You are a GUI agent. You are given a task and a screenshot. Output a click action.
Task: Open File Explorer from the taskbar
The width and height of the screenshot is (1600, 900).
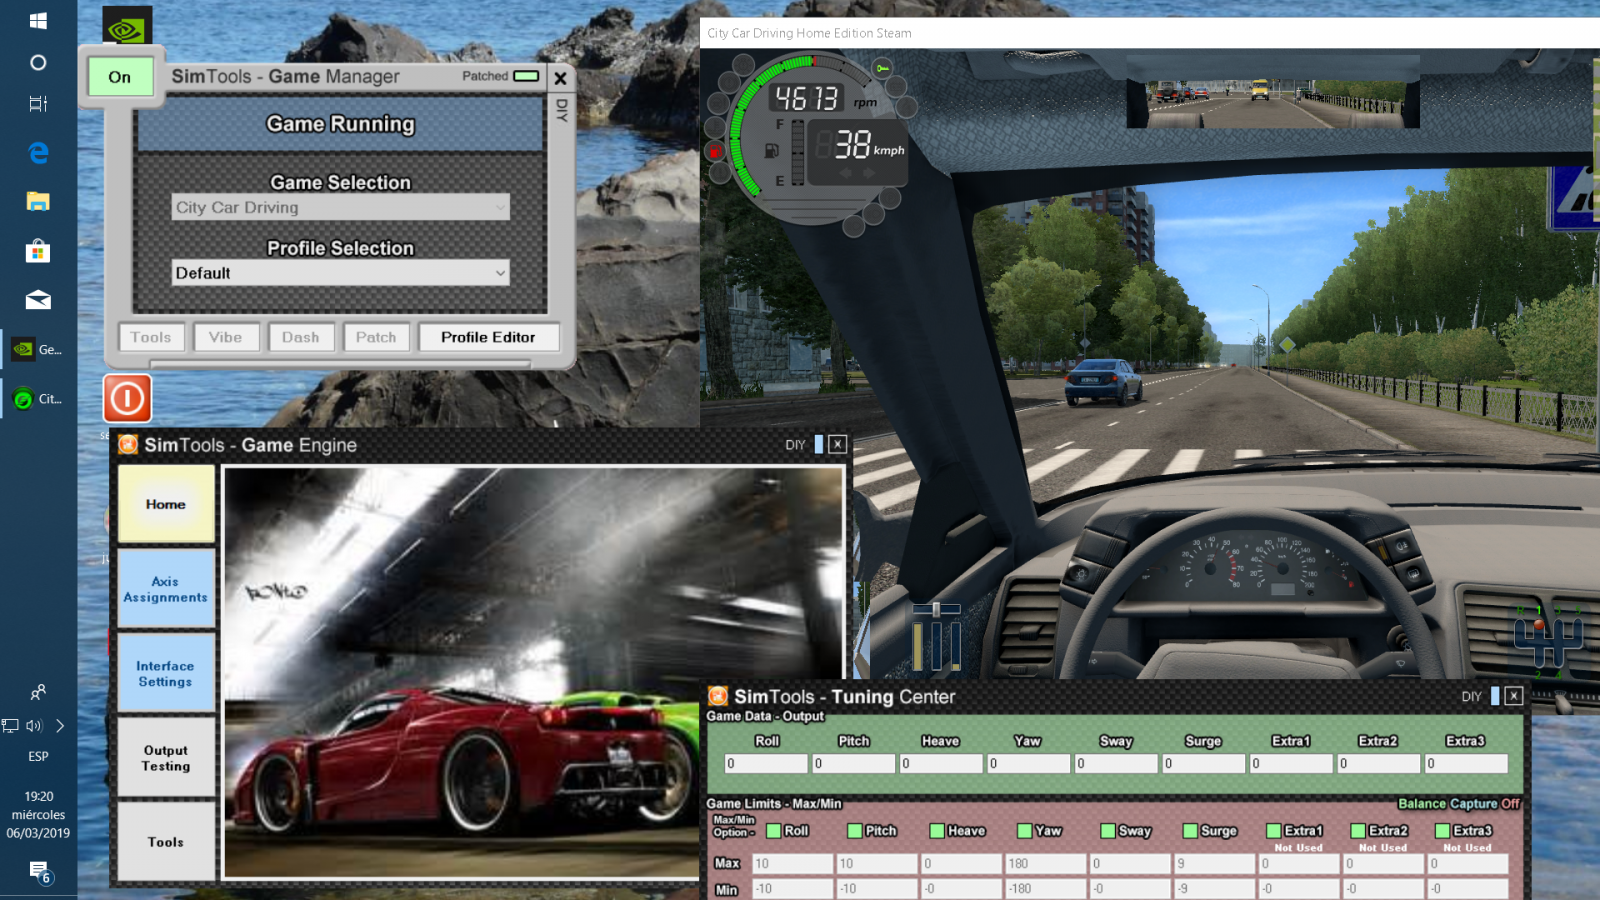pos(38,201)
